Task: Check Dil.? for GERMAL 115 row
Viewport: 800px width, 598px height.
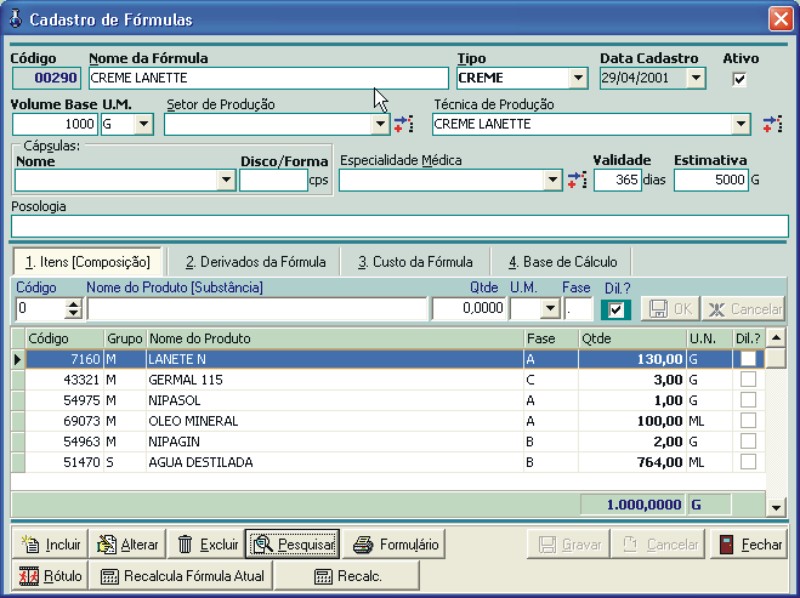Action: point(748,380)
